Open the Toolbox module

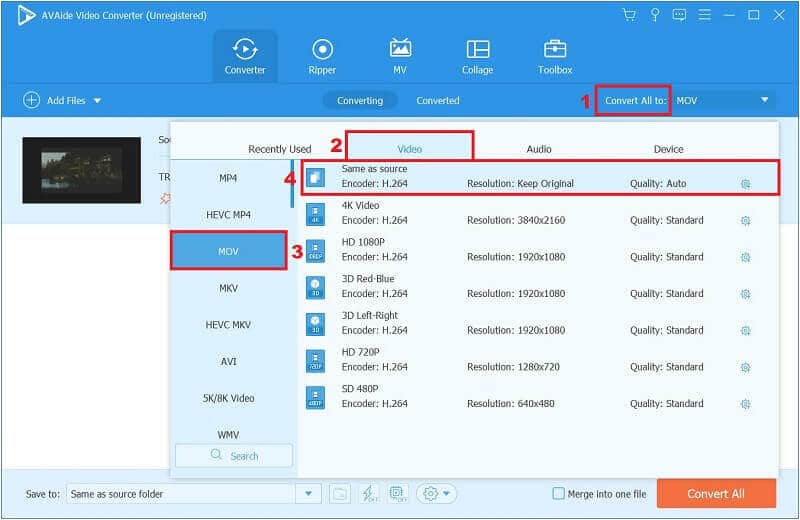click(555, 56)
